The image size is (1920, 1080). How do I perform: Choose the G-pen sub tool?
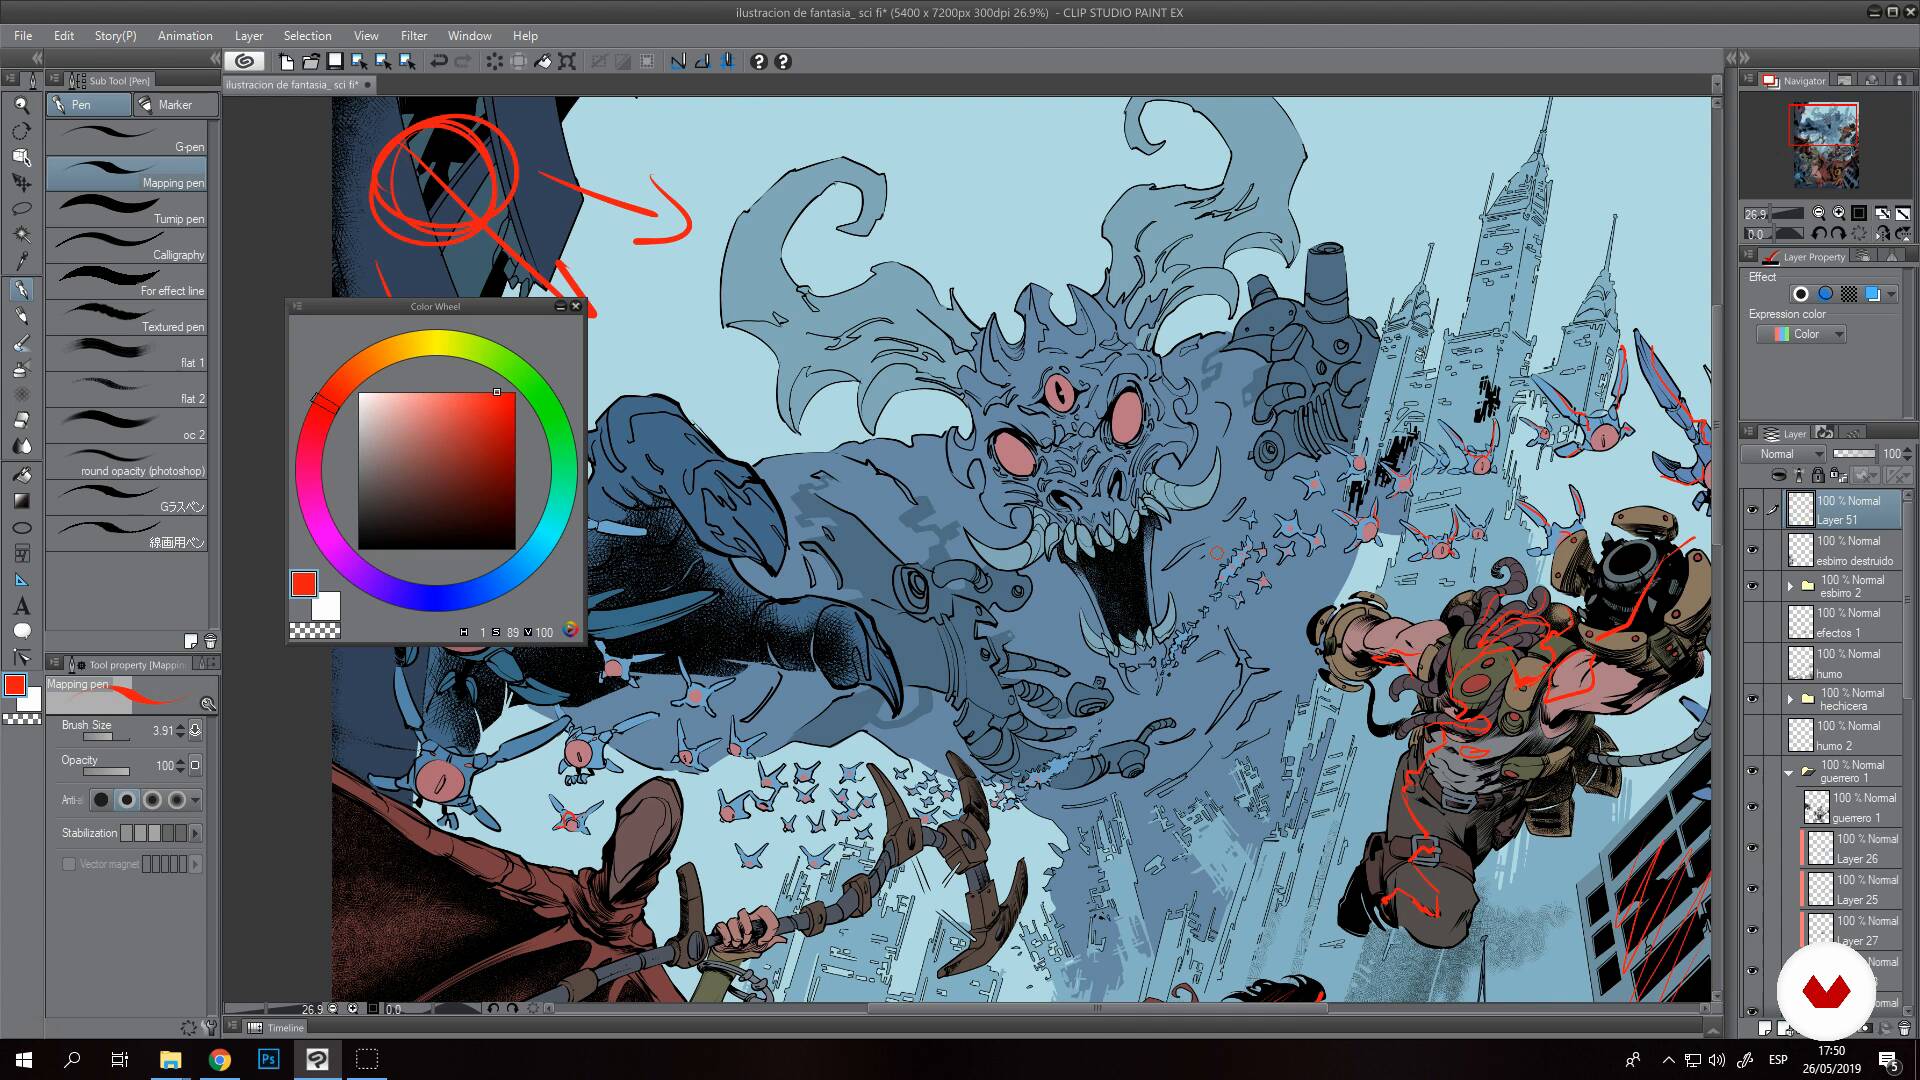point(127,138)
